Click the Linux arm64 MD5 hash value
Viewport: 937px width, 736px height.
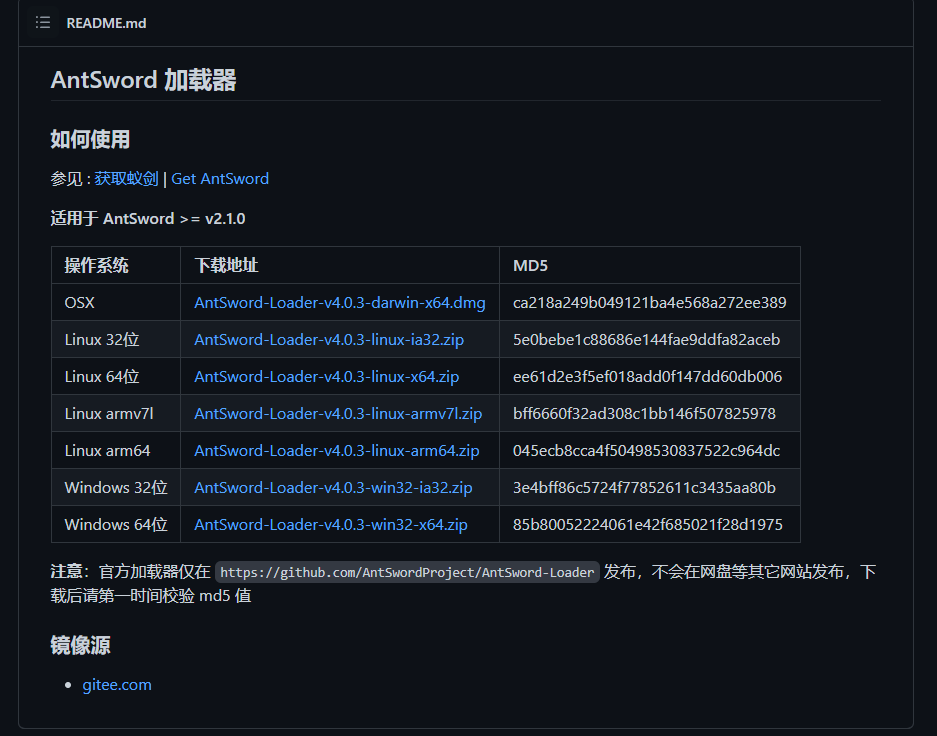[x=646, y=451]
